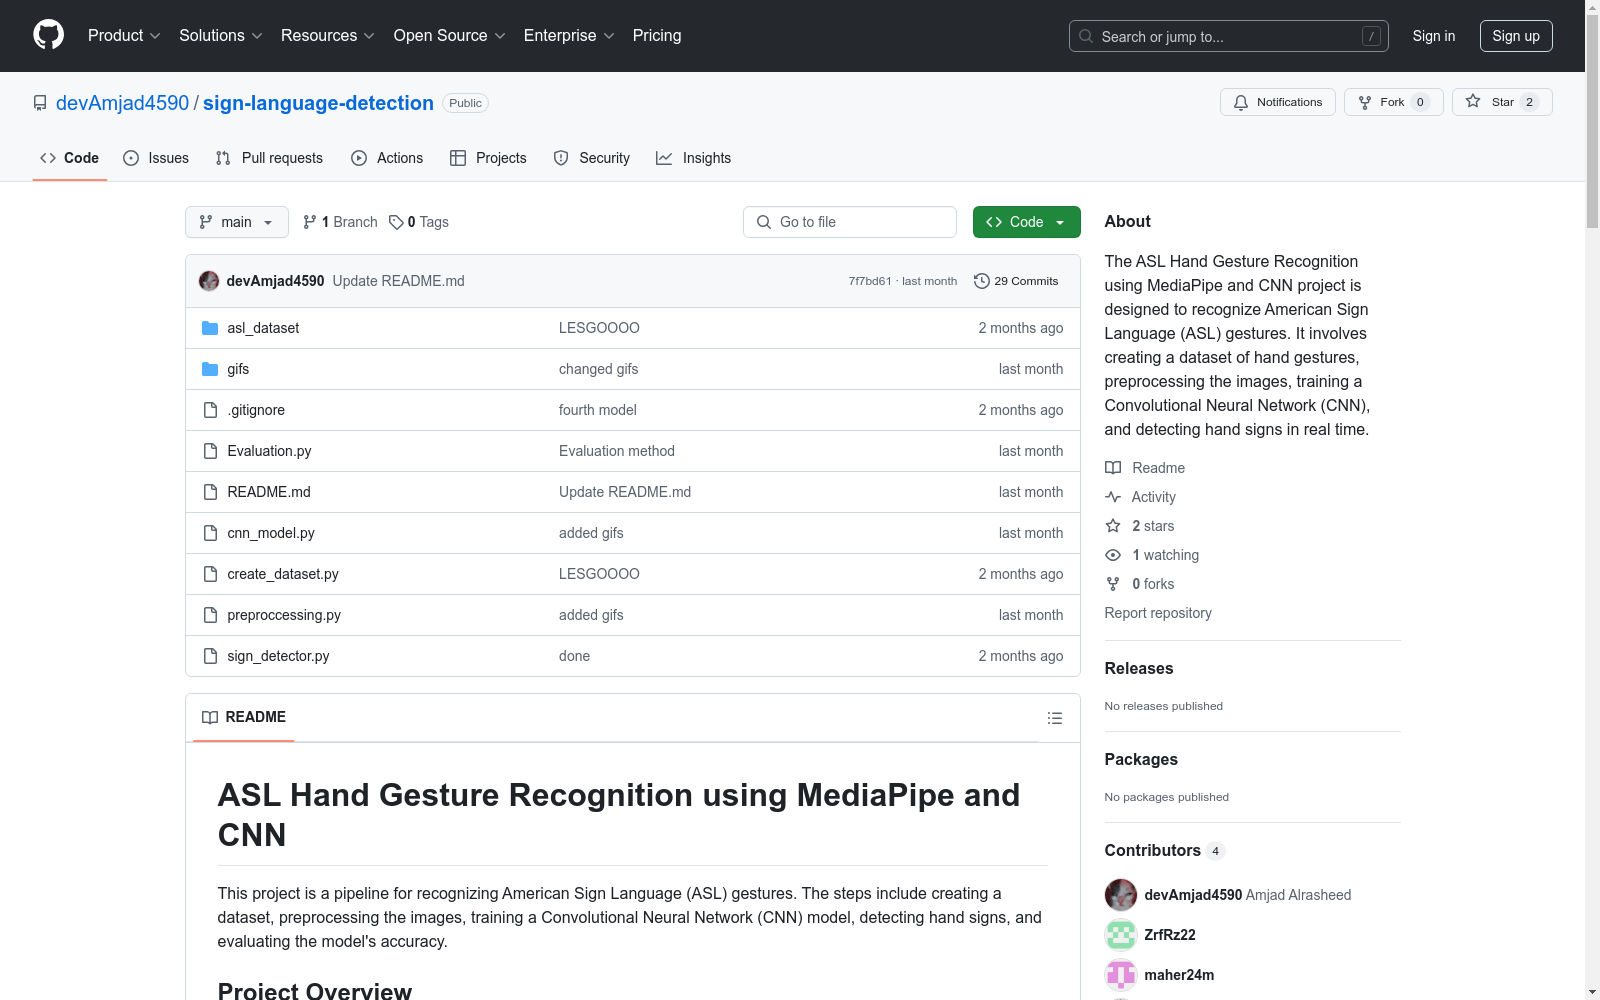View the 29 Commits history

tap(1016, 281)
